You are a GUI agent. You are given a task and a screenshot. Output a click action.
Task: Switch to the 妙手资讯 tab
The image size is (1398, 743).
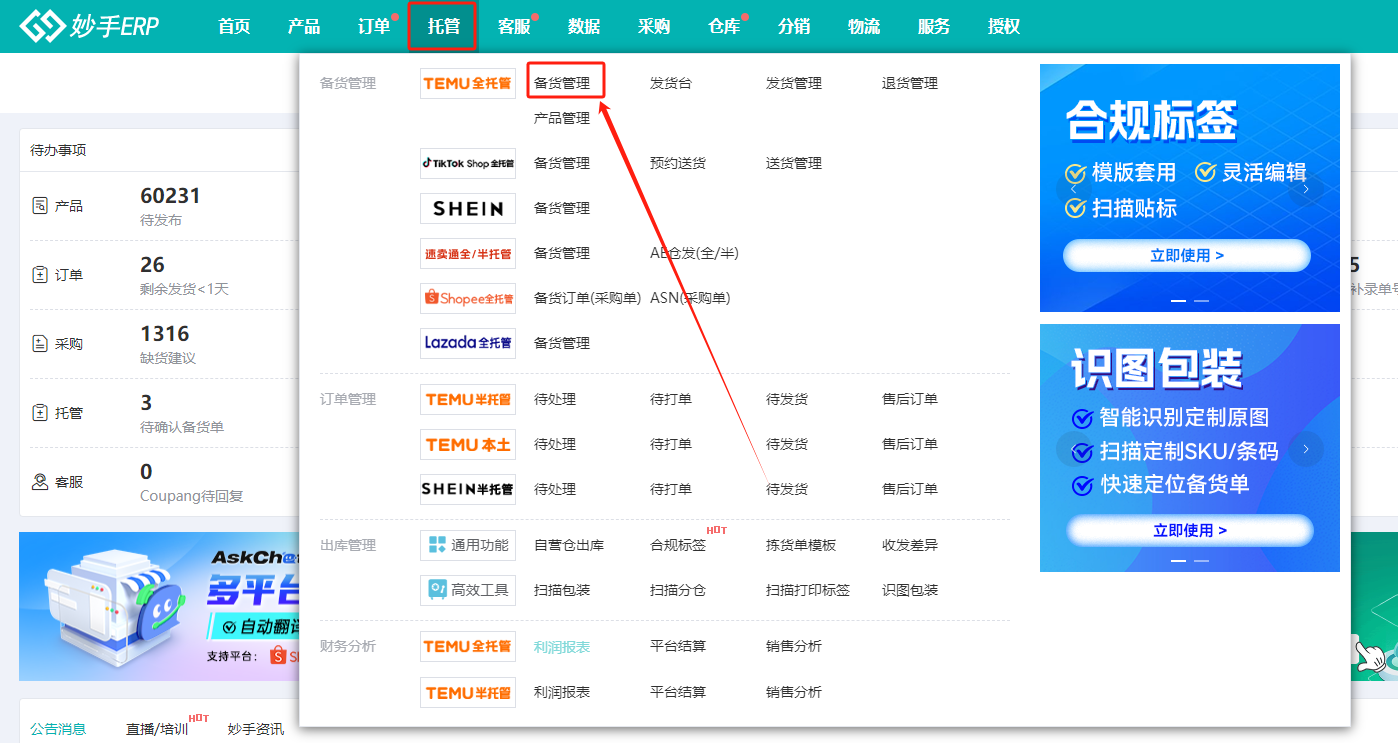coord(255,729)
